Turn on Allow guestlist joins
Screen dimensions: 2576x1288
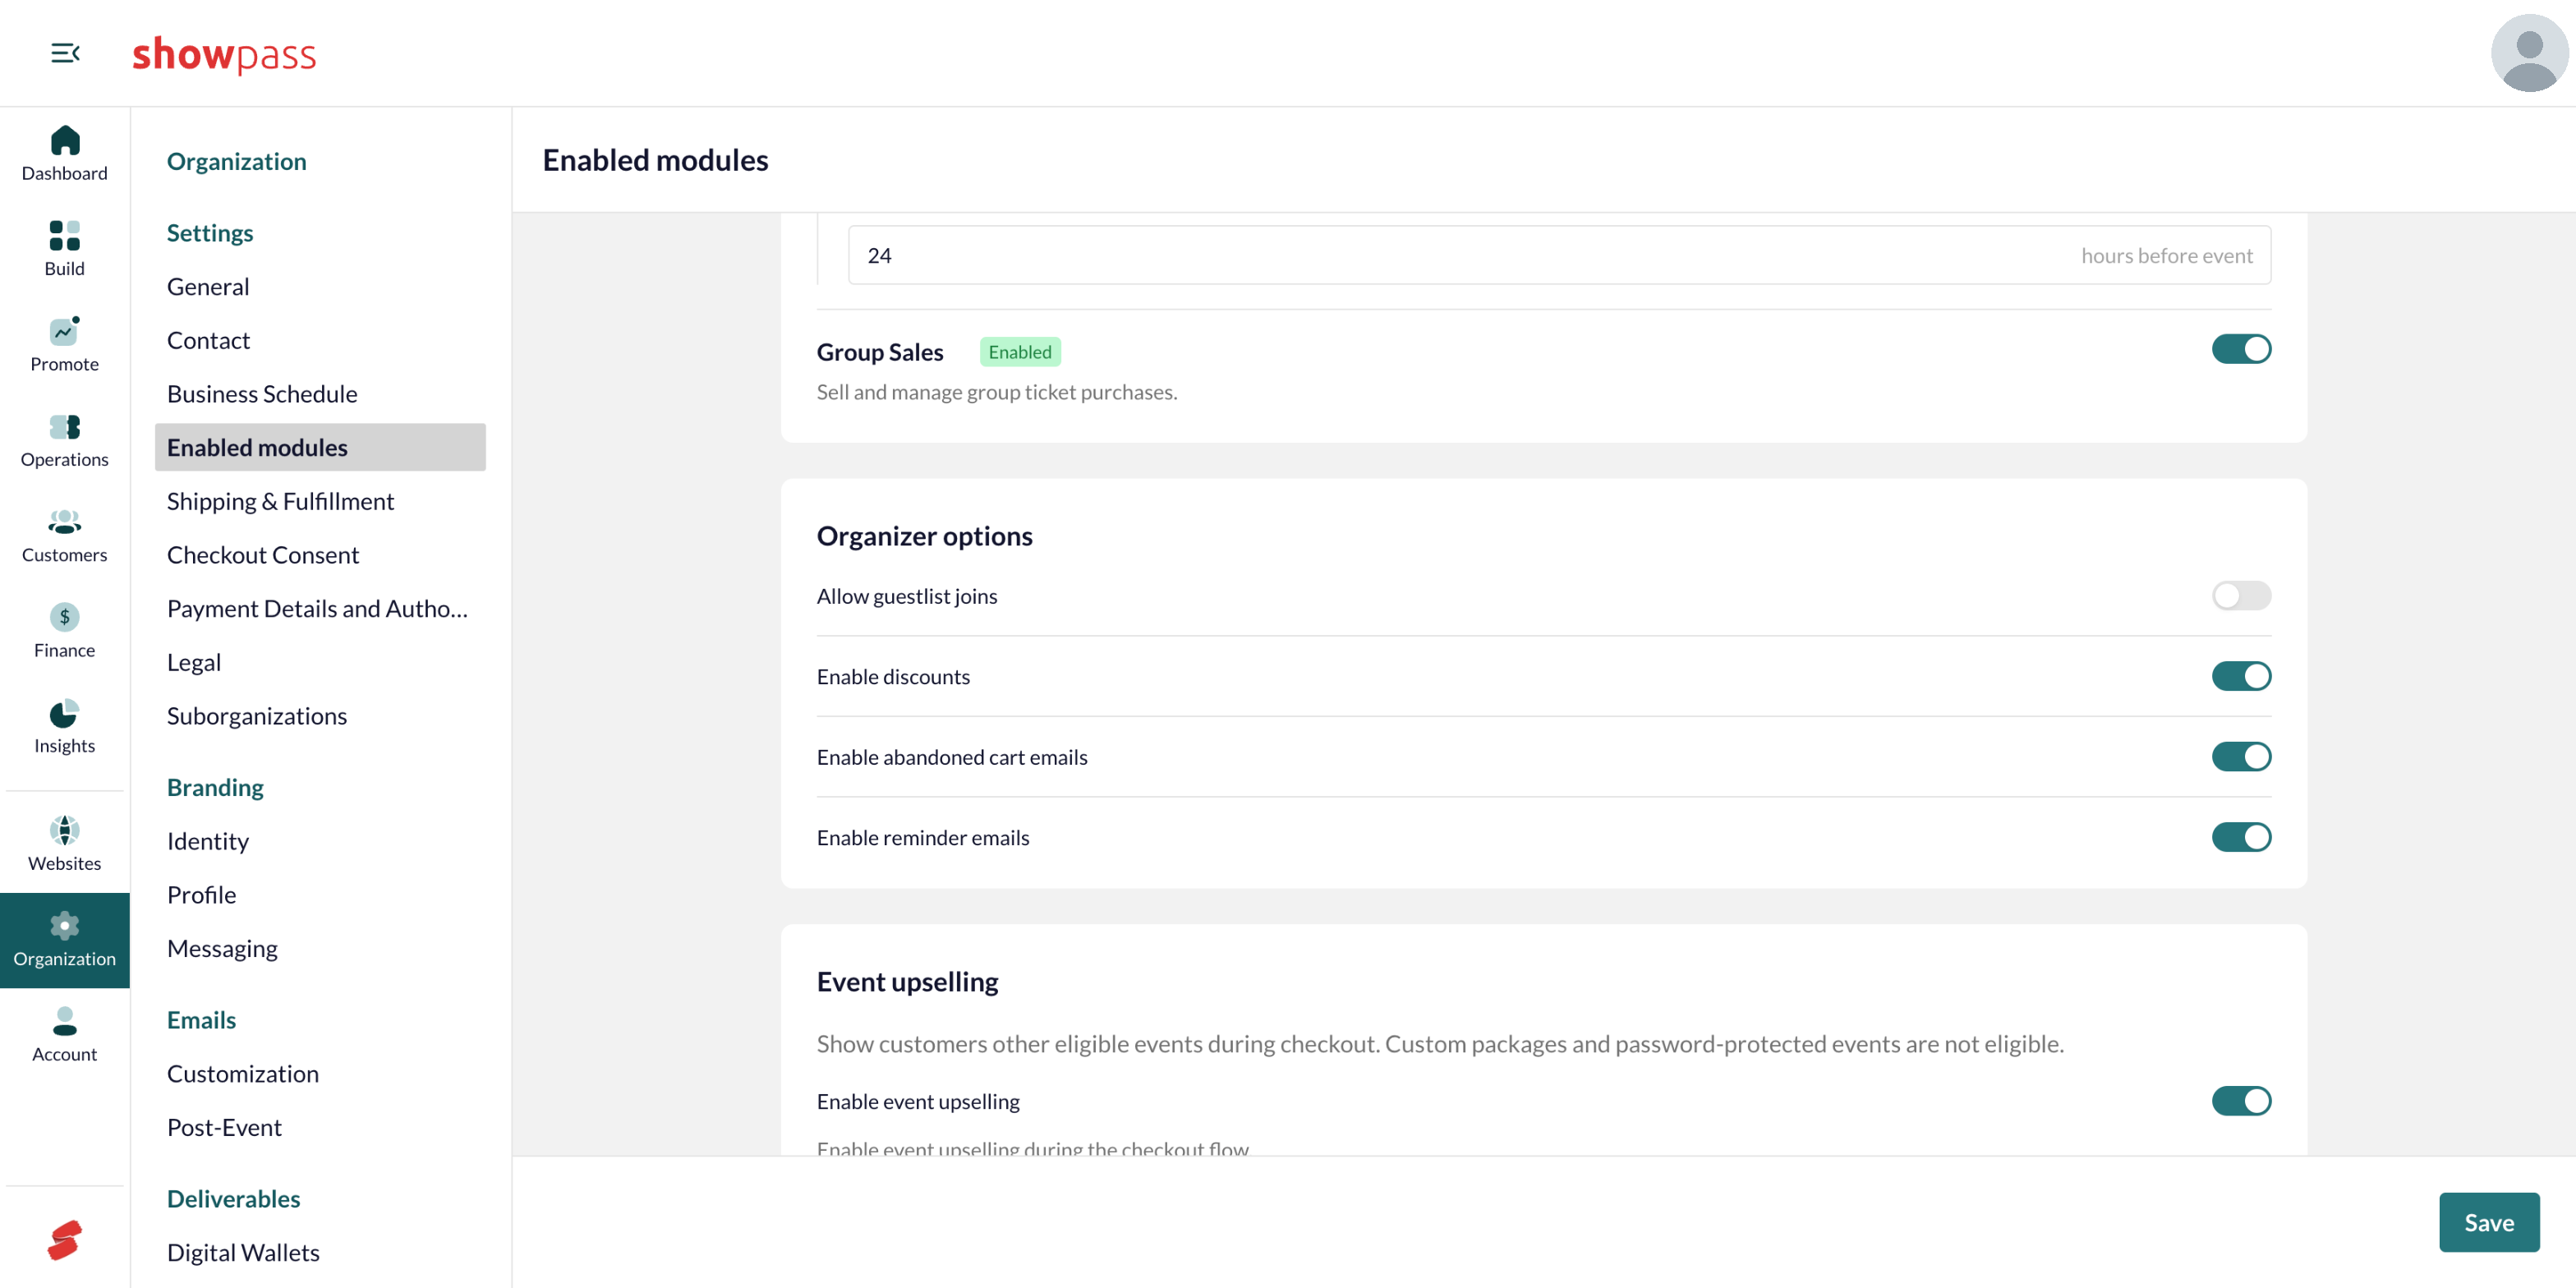2241,596
